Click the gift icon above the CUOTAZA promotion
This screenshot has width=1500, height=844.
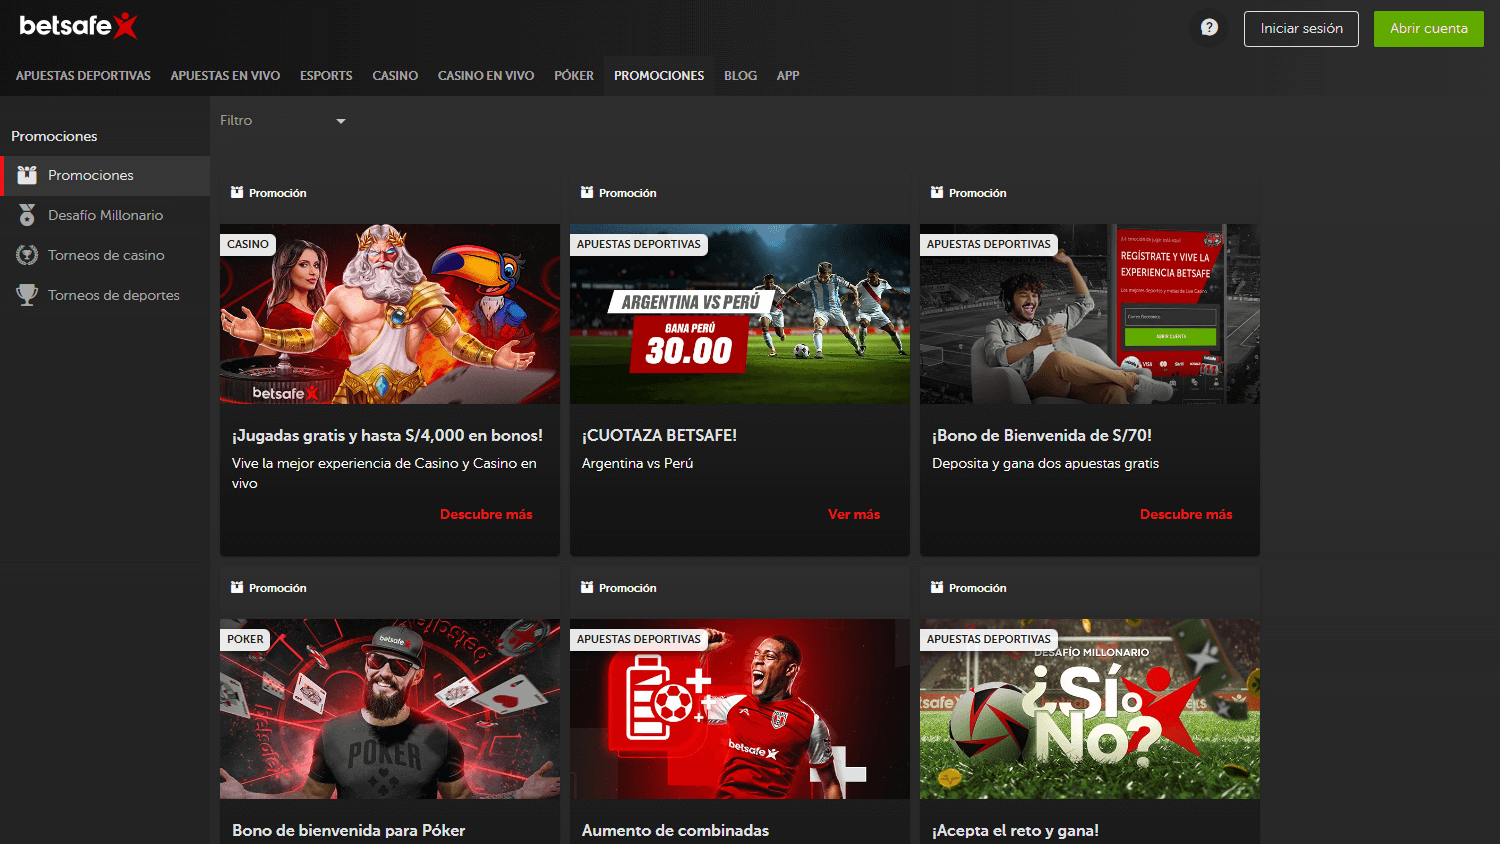click(x=585, y=192)
